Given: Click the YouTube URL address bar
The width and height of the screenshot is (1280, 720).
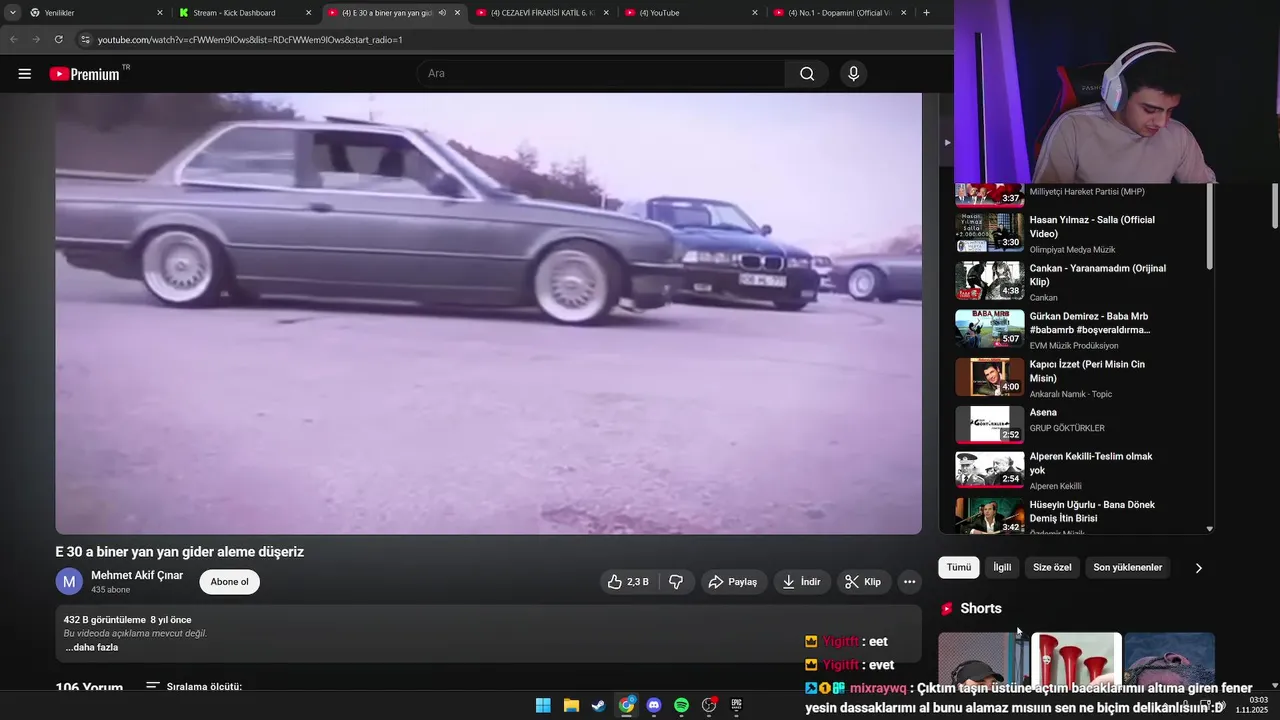Looking at the screenshot, I should 250,39.
